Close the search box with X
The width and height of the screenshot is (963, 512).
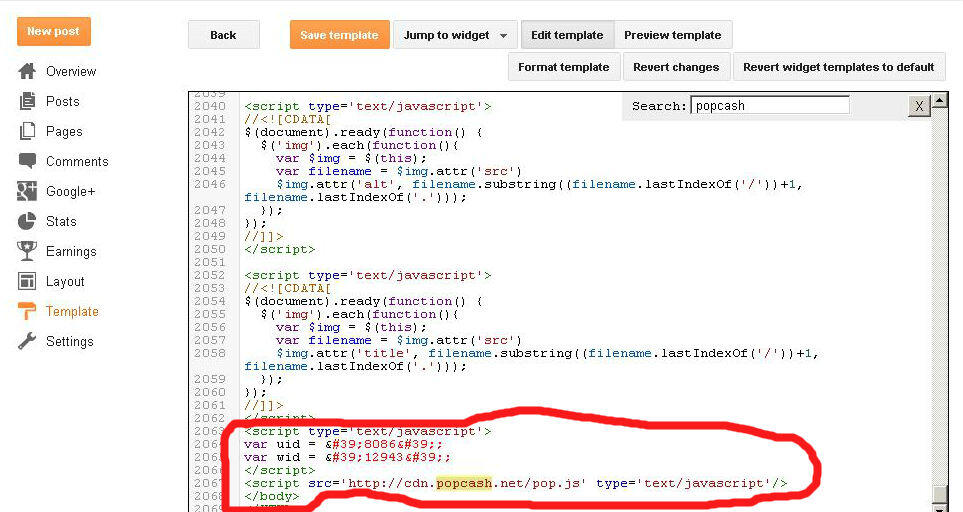point(919,106)
